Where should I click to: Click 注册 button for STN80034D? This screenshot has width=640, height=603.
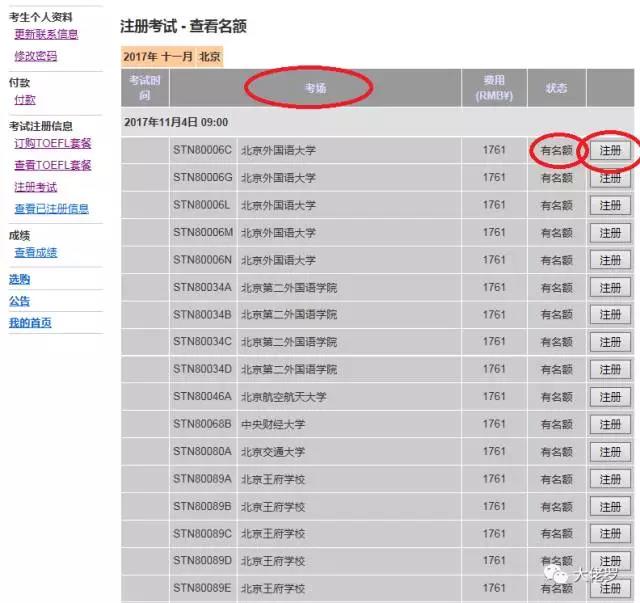(610, 369)
